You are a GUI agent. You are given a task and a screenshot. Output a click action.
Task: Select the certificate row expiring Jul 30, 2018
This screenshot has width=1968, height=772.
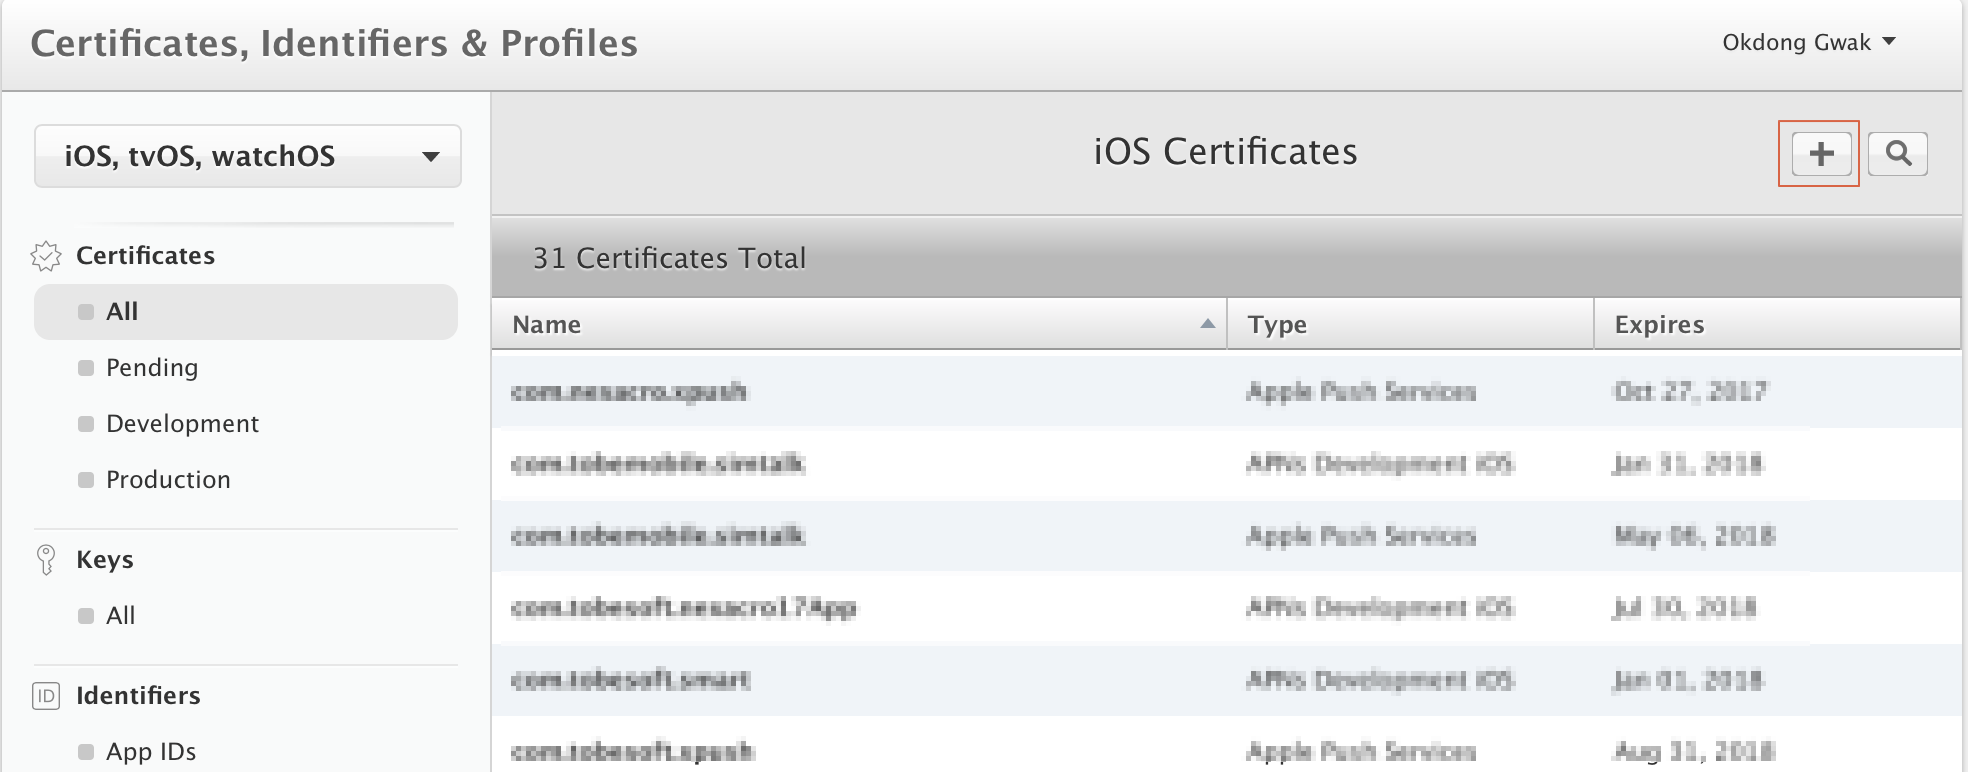pos(1226,608)
